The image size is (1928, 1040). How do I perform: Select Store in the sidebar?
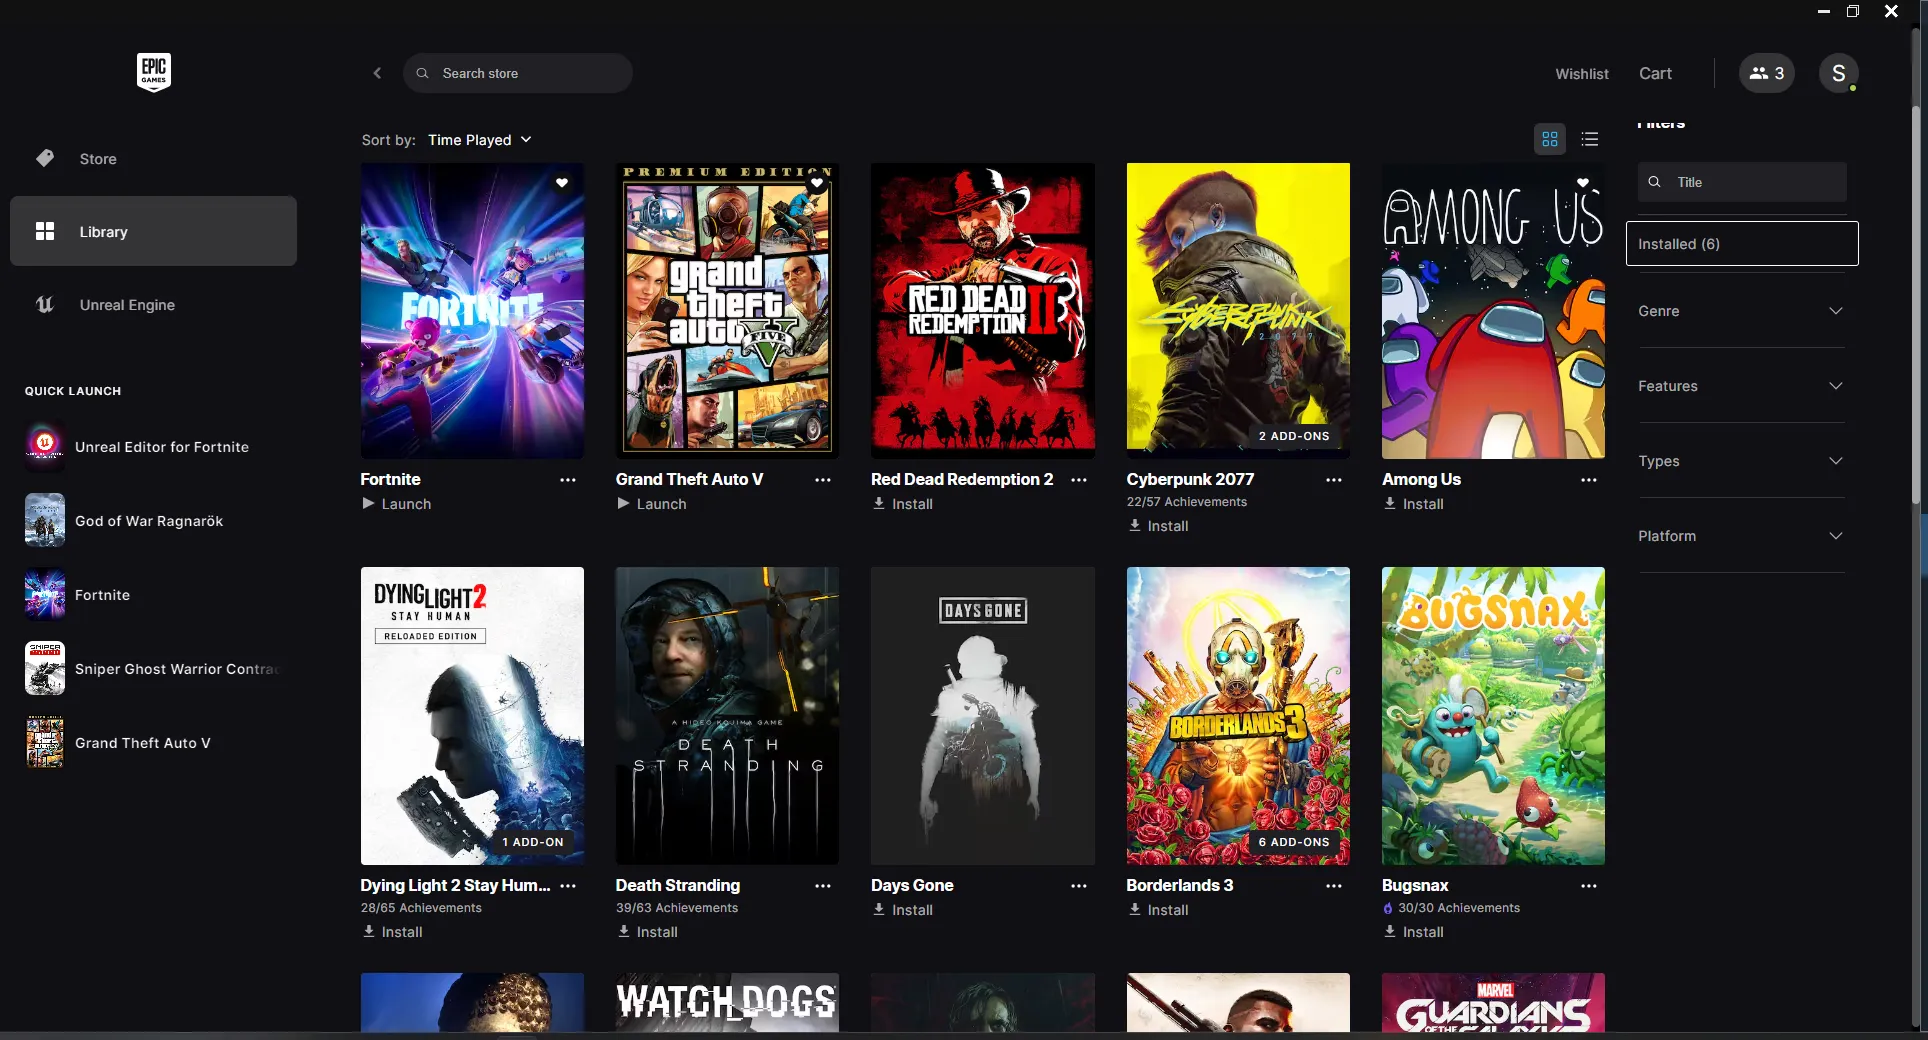(x=96, y=158)
